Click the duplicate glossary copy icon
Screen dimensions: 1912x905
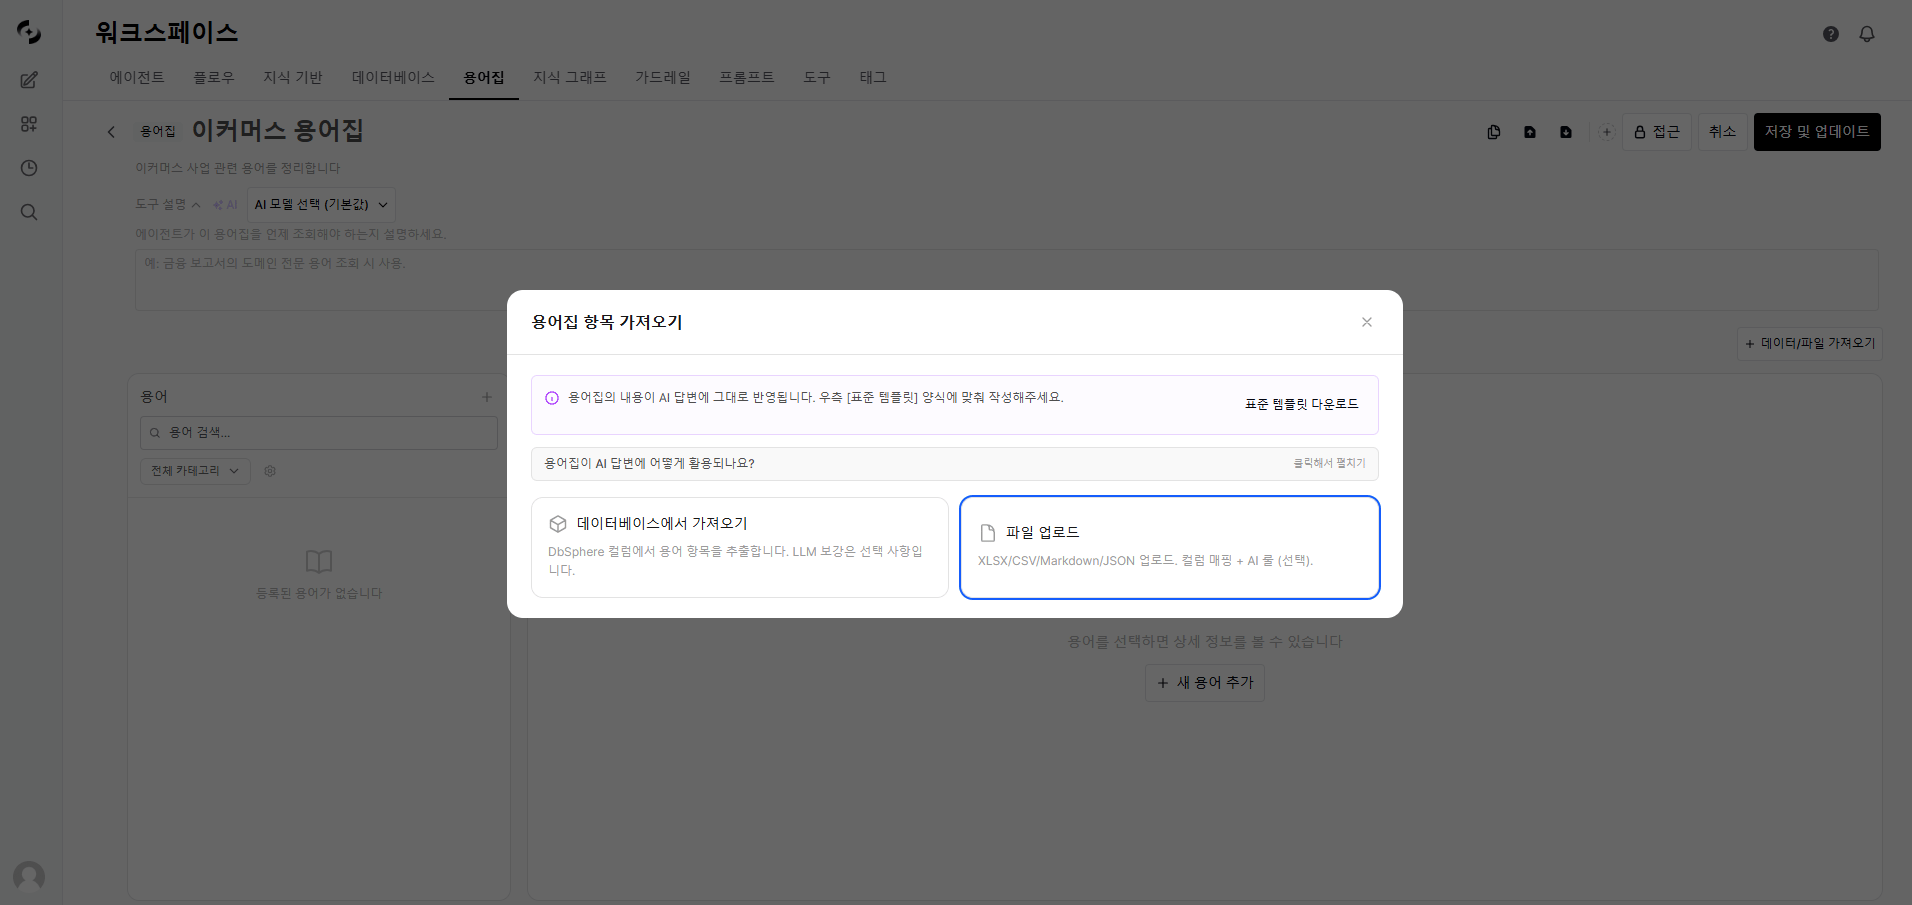click(x=1494, y=132)
